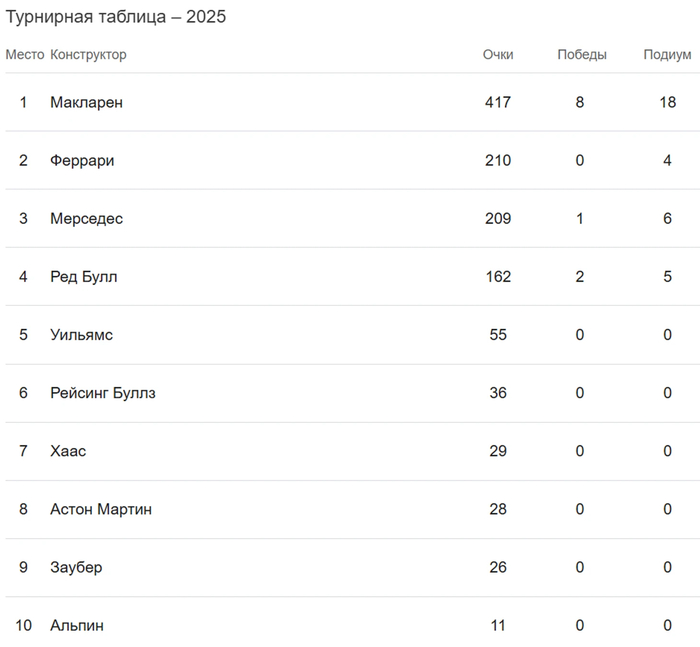Click Альпин's 11 points value
This screenshot has height=647, width=700.
tap(498, 625)
